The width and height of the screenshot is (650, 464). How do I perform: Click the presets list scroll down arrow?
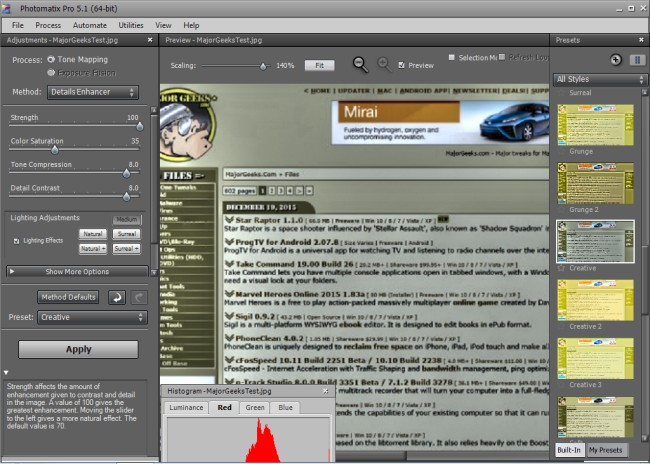645,438
